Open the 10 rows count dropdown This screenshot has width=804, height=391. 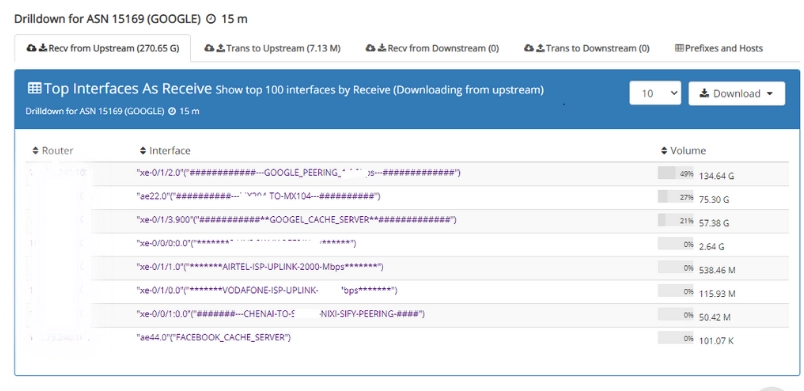655,93
